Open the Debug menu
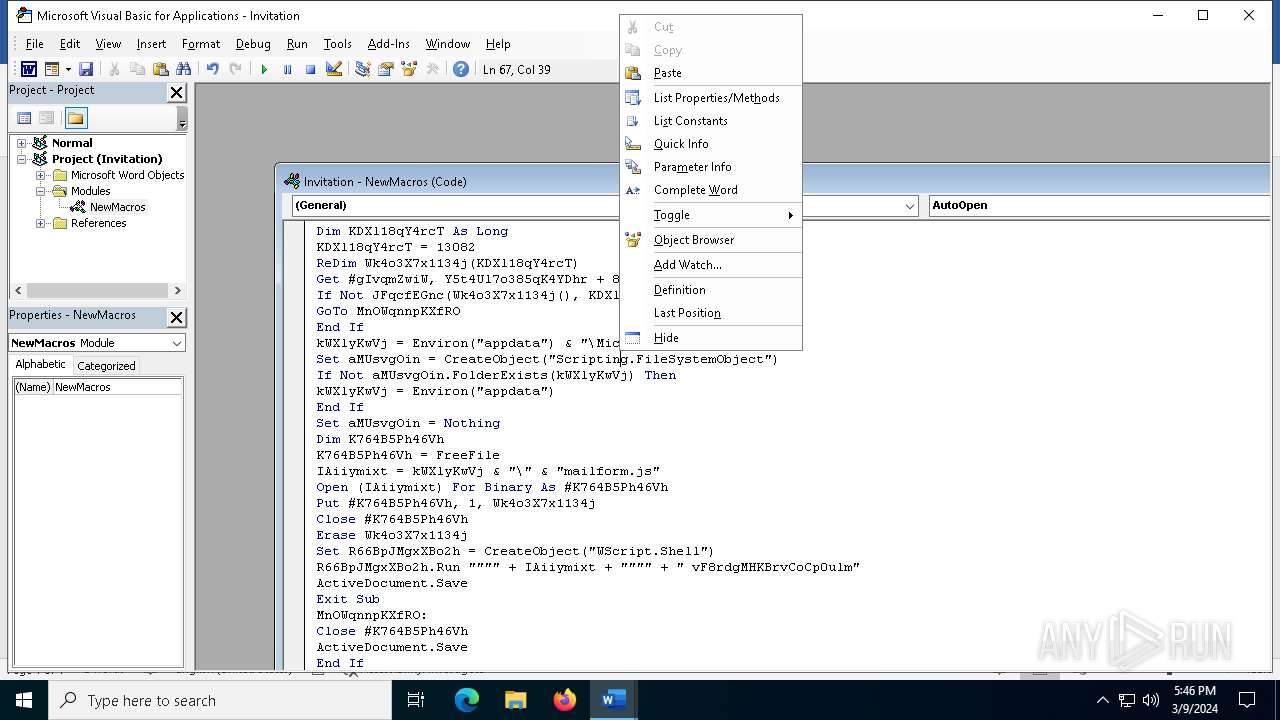 click(x=253, y=44)
